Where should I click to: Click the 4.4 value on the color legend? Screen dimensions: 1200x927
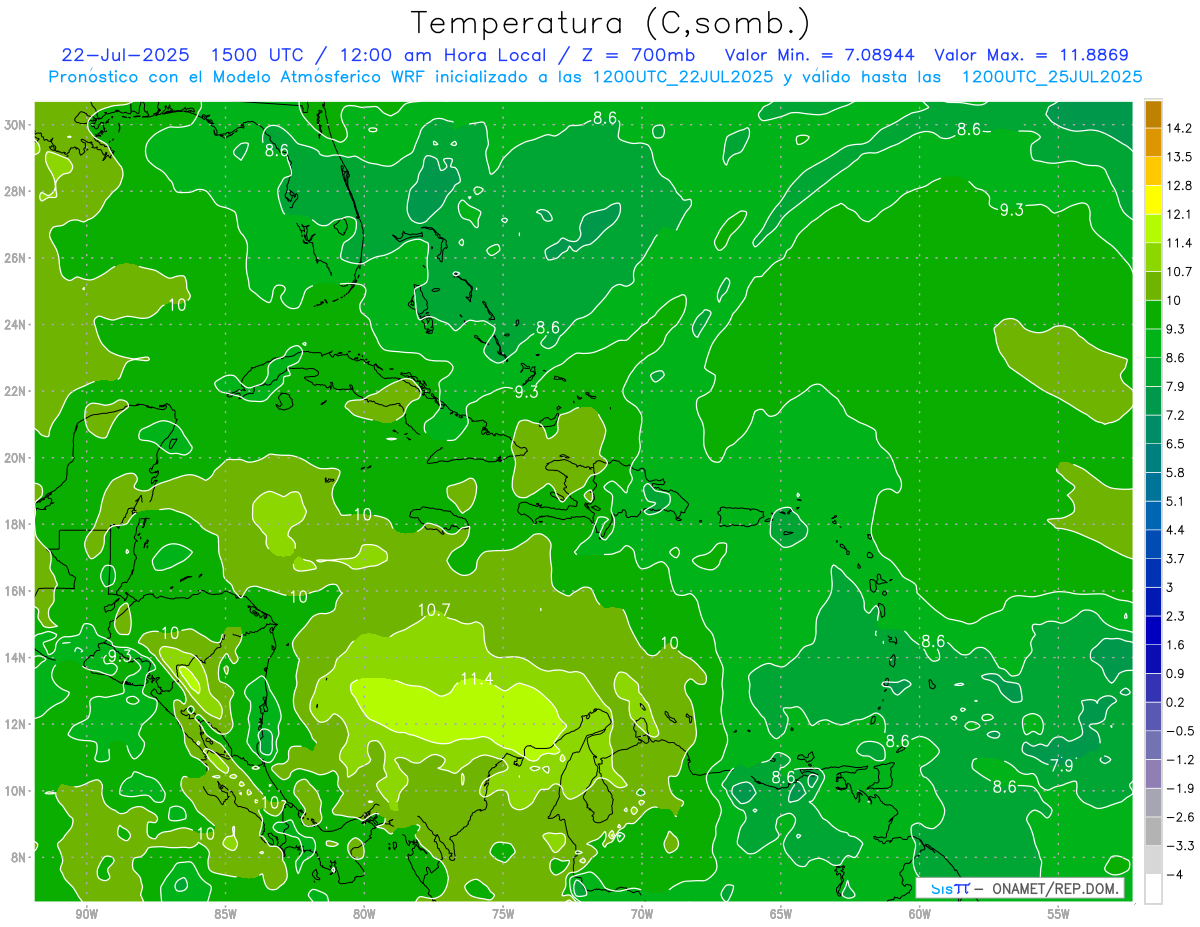coord(1175,530)
